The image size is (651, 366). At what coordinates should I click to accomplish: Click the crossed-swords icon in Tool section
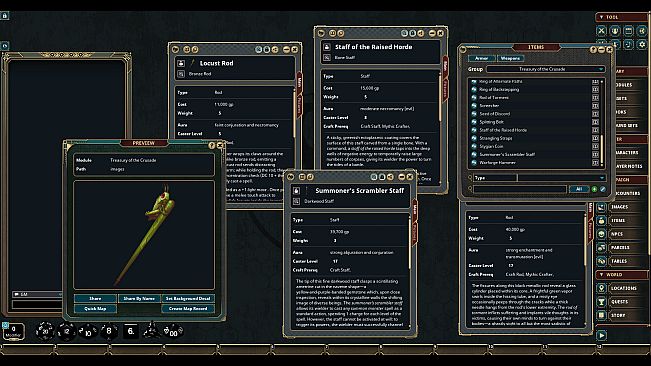pyautogui.click(x=601, y=31)
